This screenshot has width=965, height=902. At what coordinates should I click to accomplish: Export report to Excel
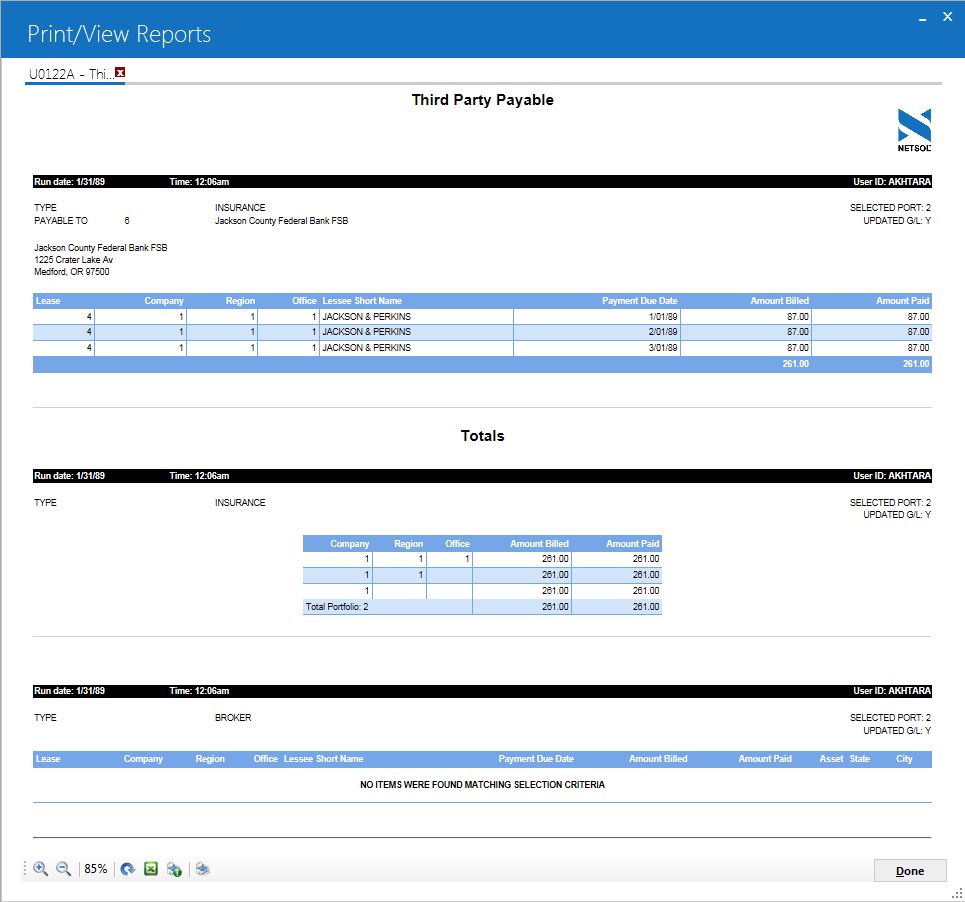click(x=151, y=869)
